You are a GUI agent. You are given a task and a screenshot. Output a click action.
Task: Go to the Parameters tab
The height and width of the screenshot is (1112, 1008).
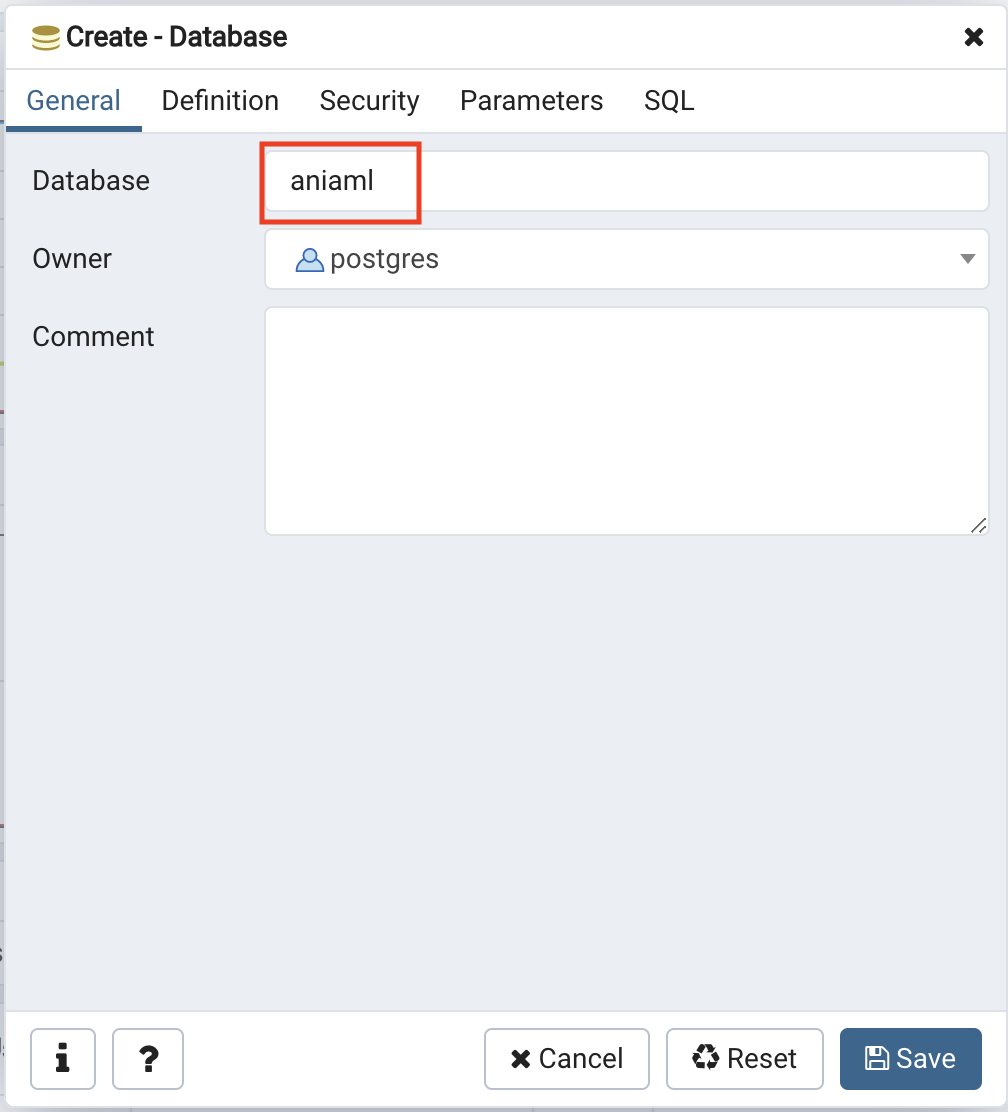pos(531,101)
